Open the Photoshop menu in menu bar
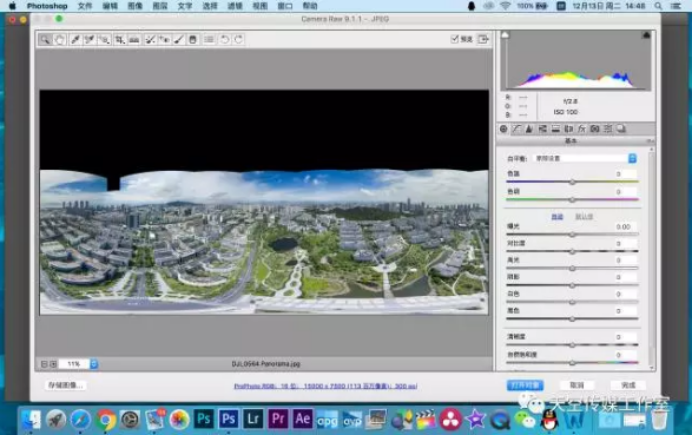The height and width of the screenshot is (436, 693). pos(46,6)
